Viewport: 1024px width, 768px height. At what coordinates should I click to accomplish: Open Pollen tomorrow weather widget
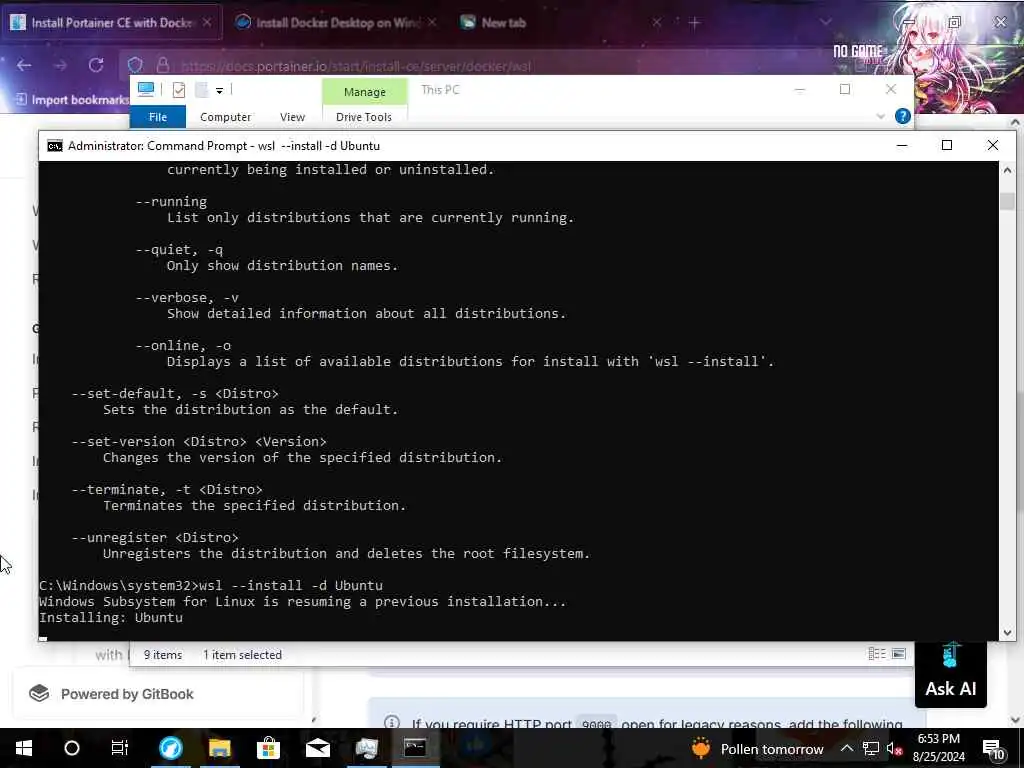pos(758,748)
